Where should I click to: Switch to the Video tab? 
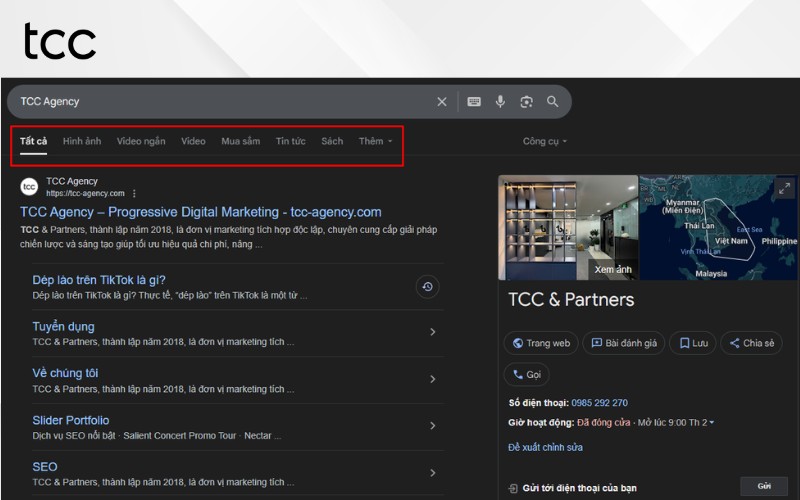193,141
